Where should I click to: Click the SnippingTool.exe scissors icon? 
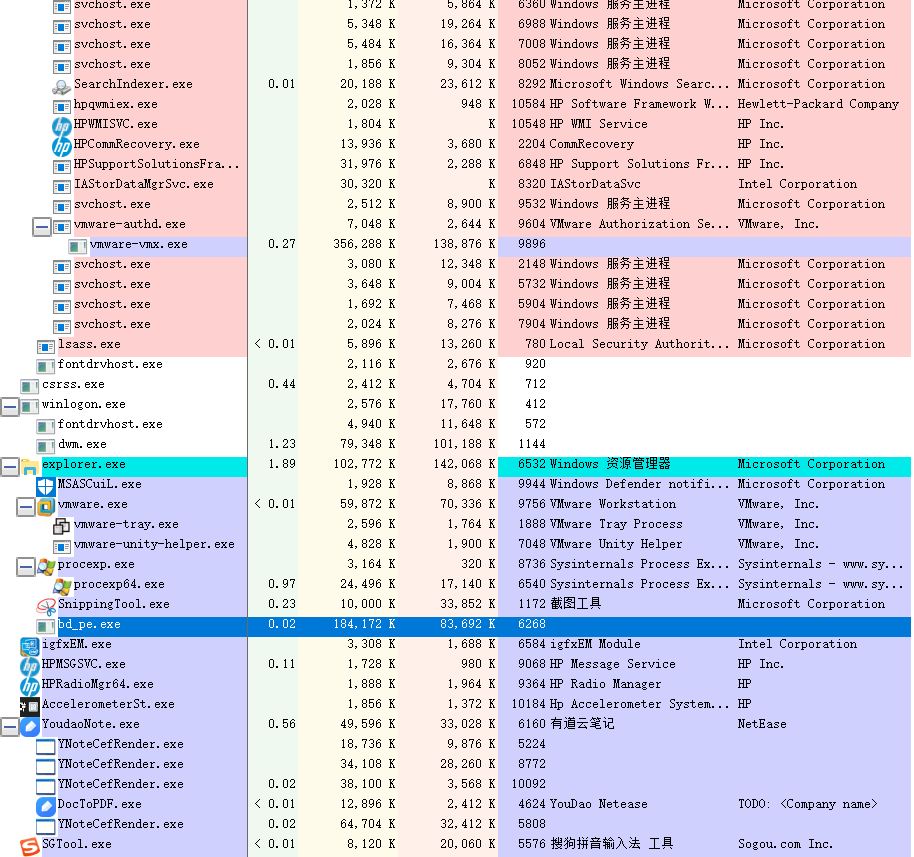point(45,606)
